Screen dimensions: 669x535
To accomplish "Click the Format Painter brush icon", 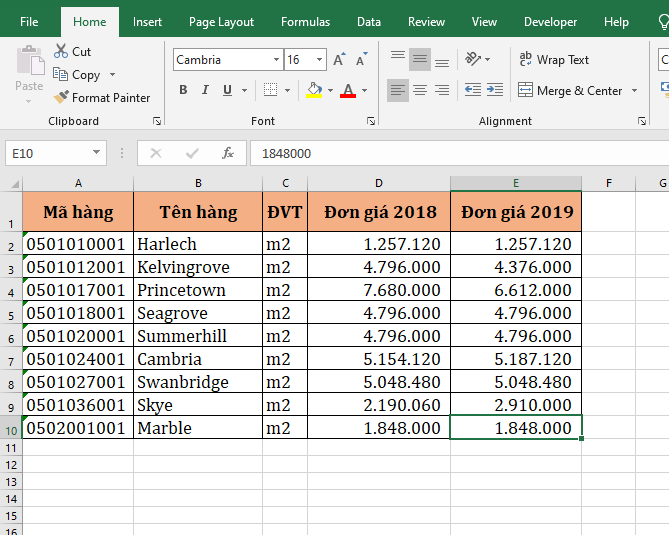I will tap(61, 98).
